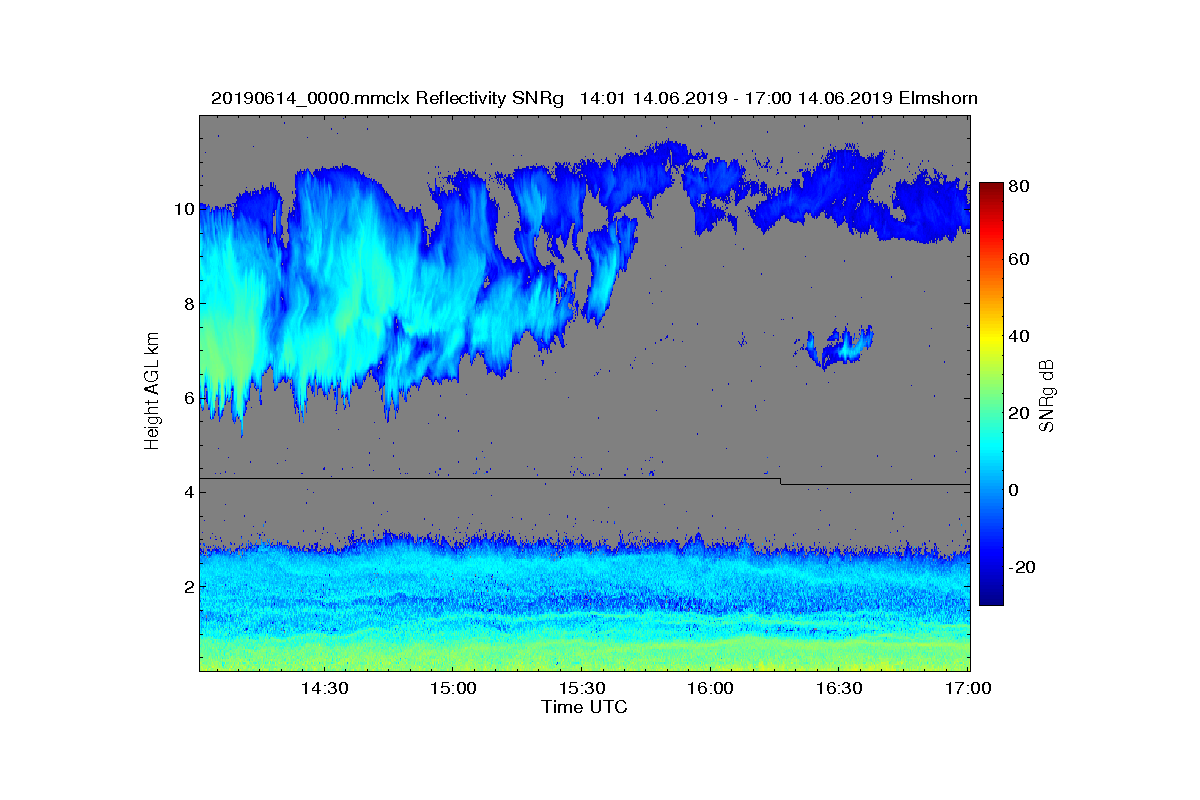Click the plot title mentioning Elmshorn
1200x800 pixels.
coord(594,98)
